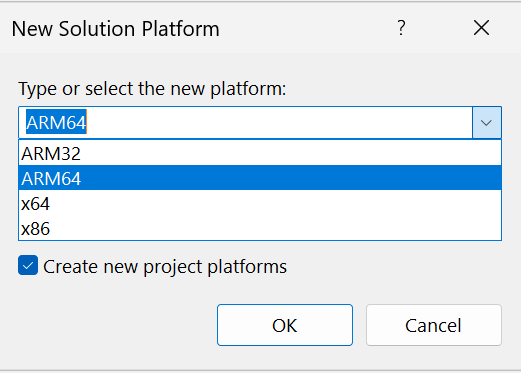Collapse the platform list via chevron arrow

pyautogui.click(x=486, y=123)
